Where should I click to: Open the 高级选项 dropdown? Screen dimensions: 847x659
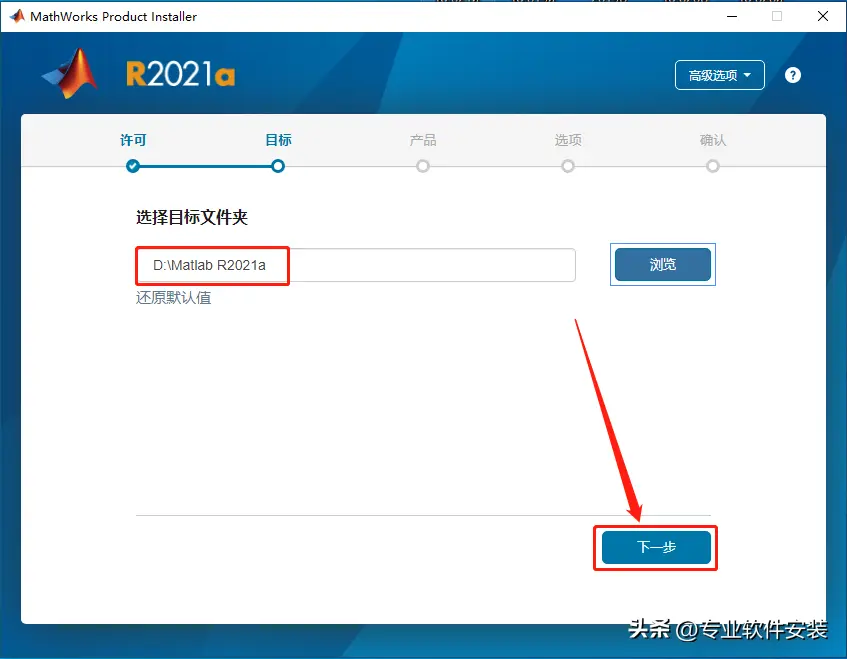click(720, 75)
